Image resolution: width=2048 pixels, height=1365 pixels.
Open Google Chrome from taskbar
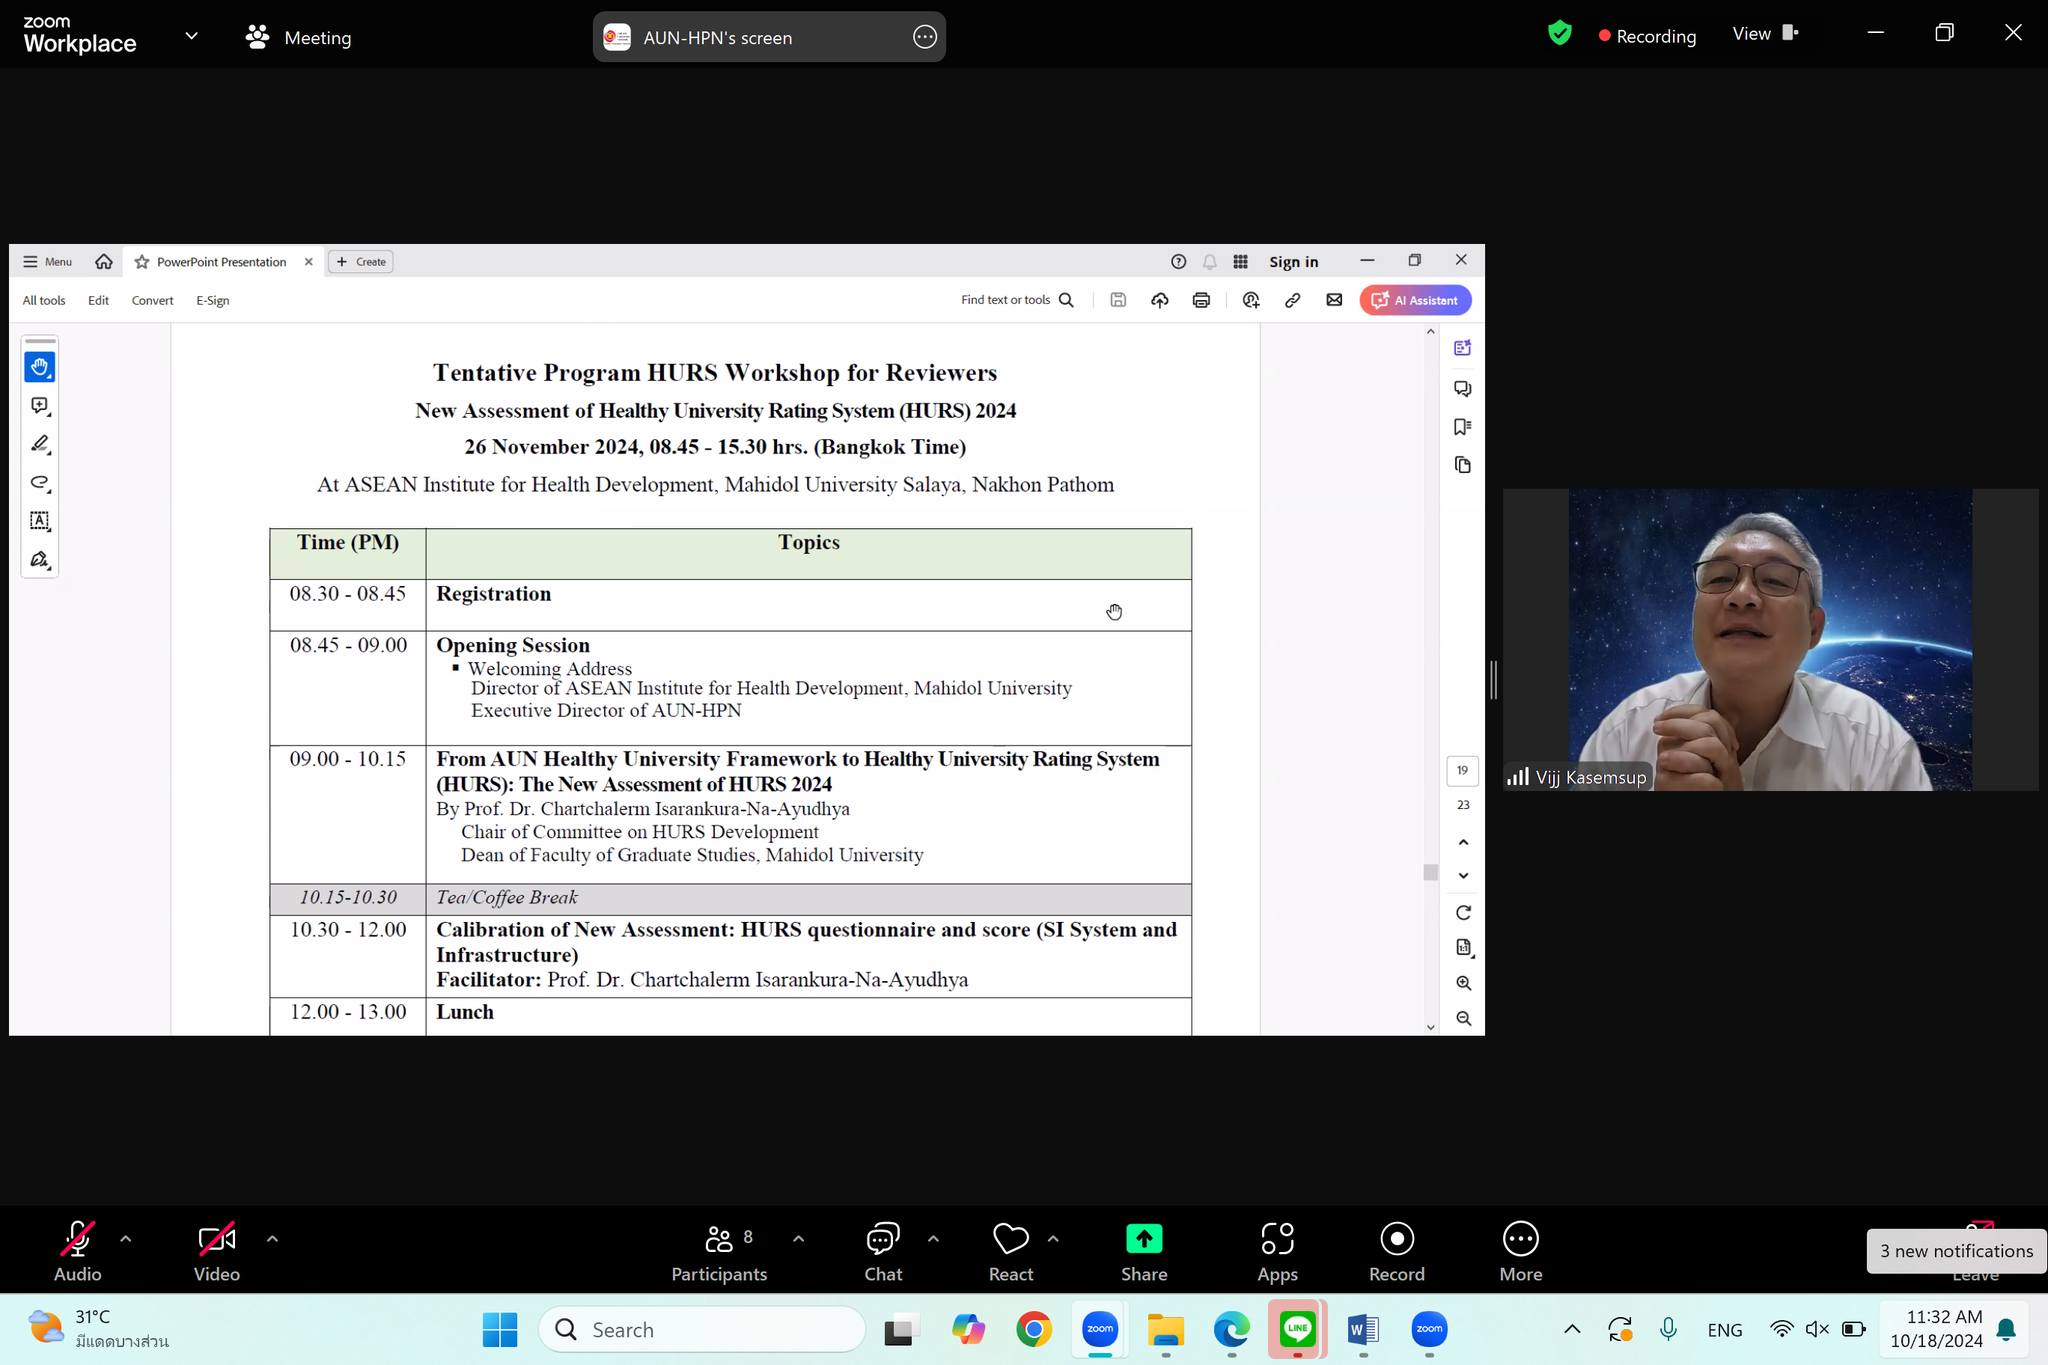[x=1034, y=1329]
